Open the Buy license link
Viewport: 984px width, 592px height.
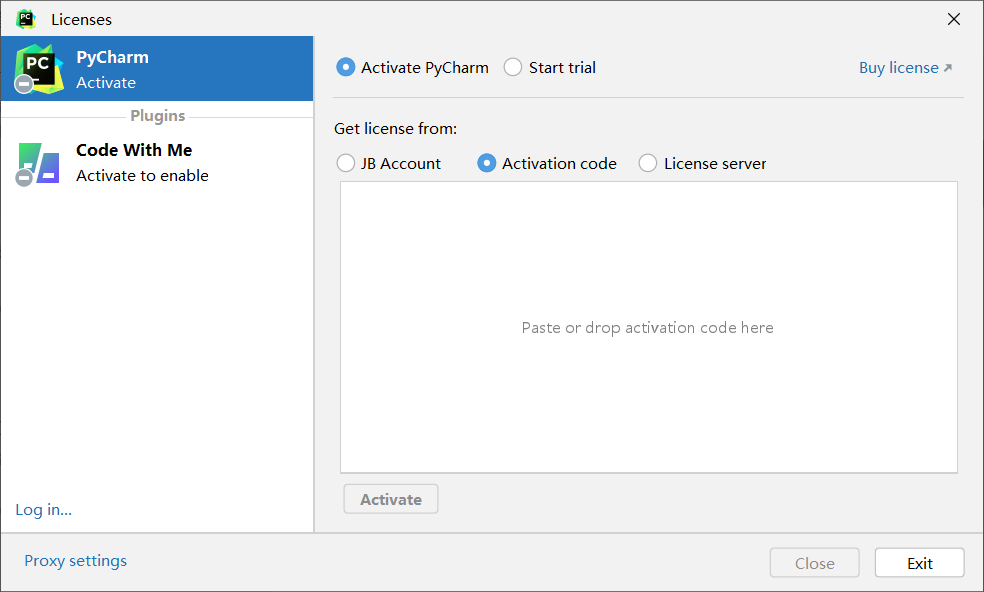click(x=899, y=68)
